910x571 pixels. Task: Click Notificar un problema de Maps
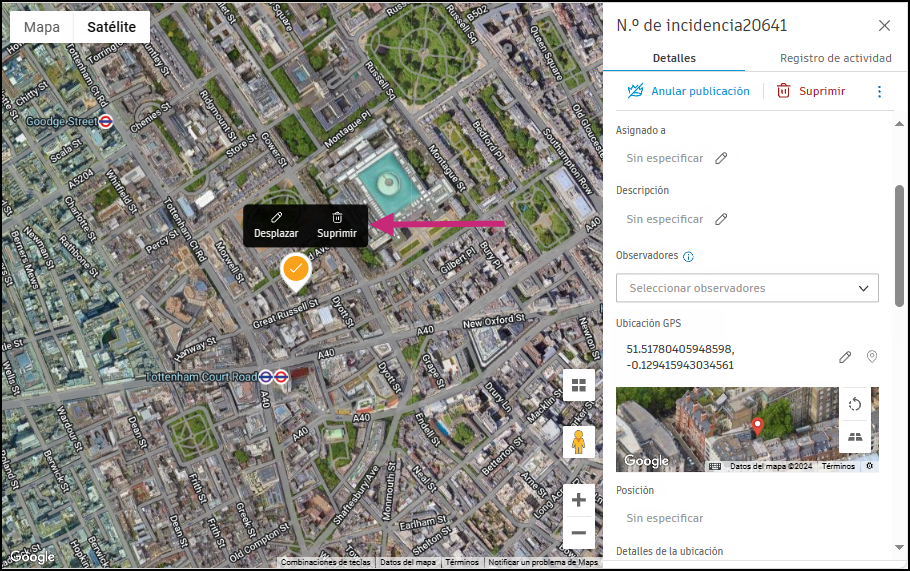[x=543, y=562]
